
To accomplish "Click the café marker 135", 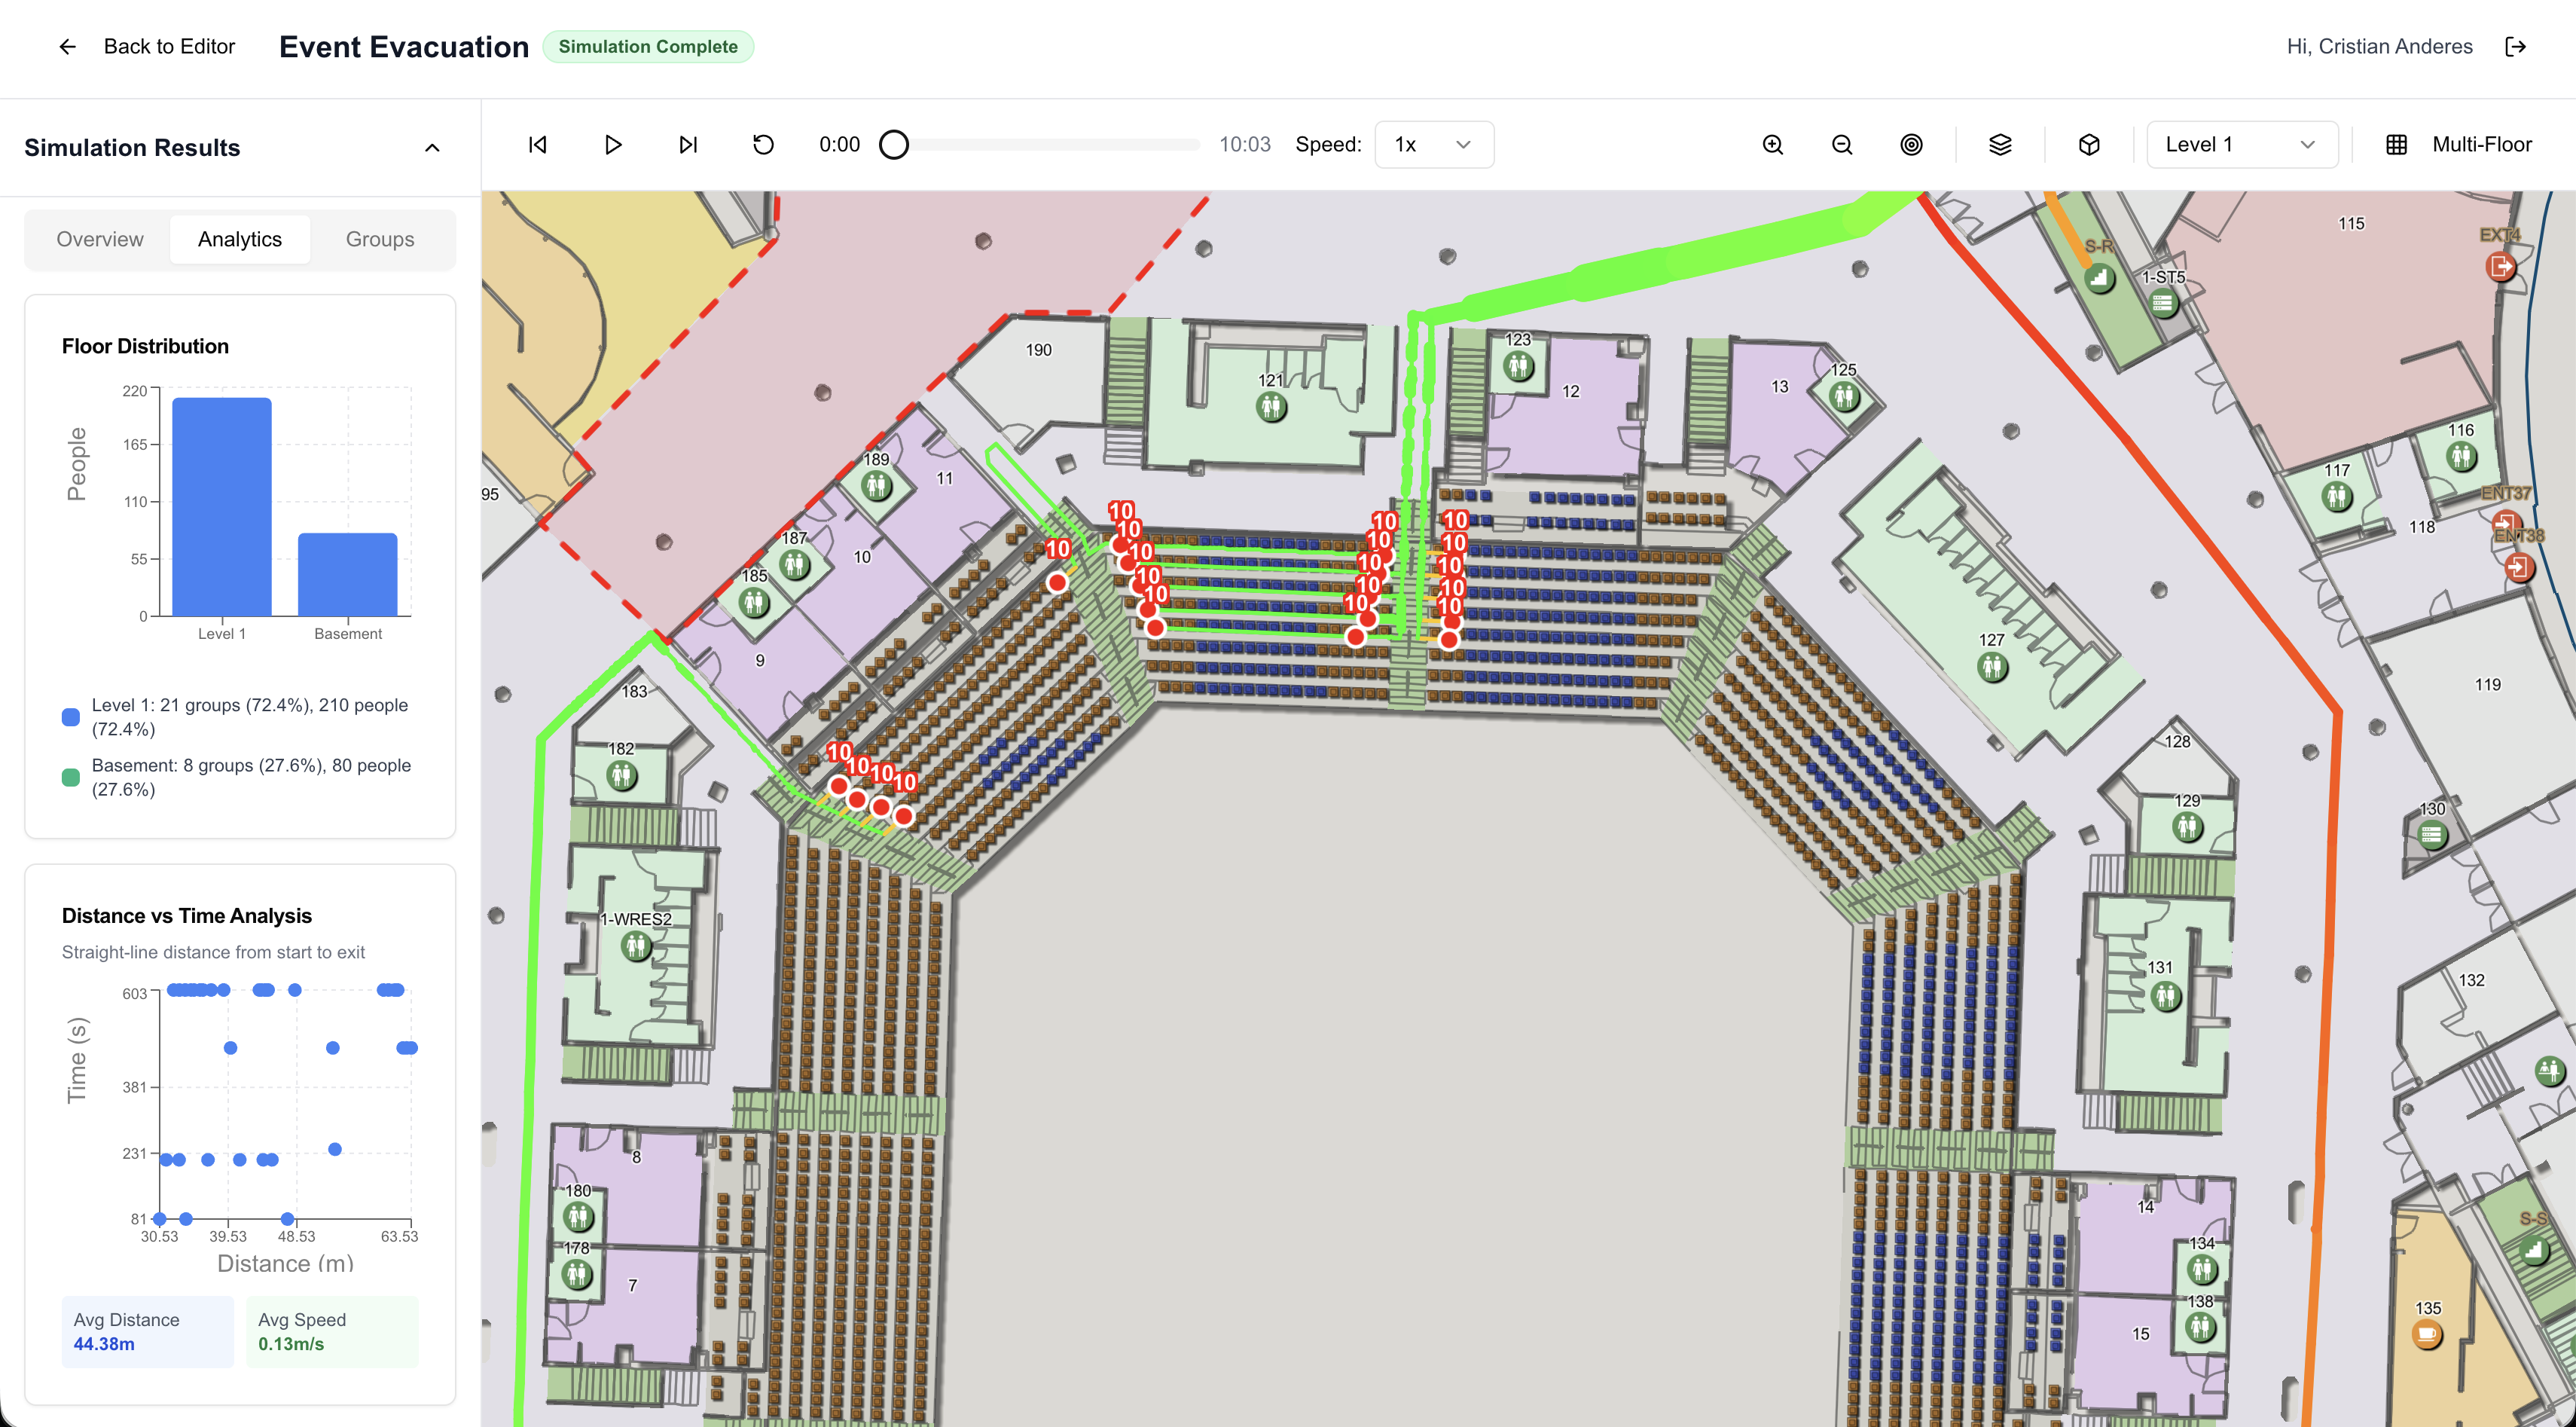I will coord(2427,1334).
